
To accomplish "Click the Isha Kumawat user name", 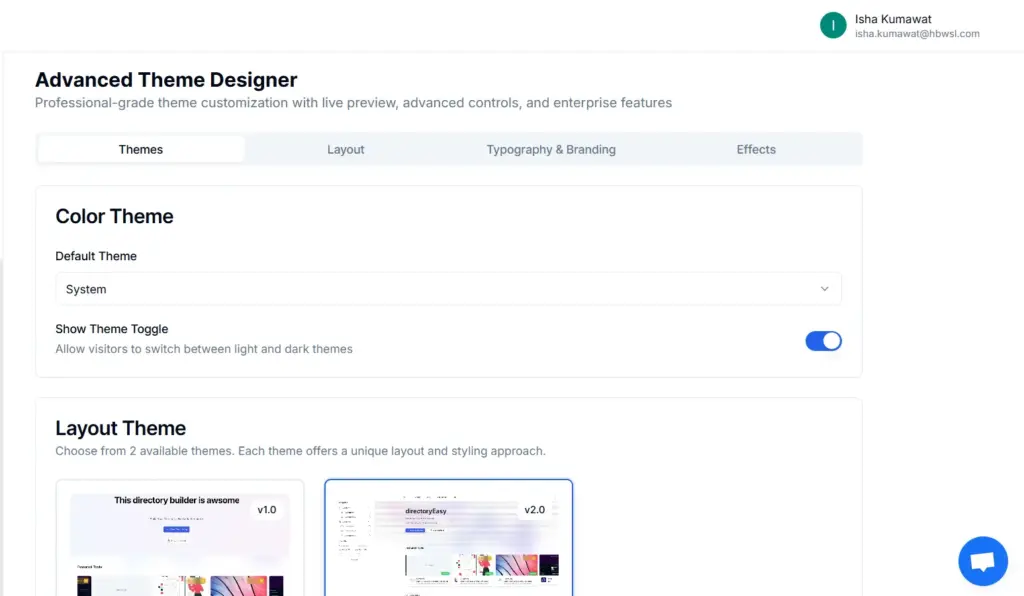I will [x=891, y=18].
